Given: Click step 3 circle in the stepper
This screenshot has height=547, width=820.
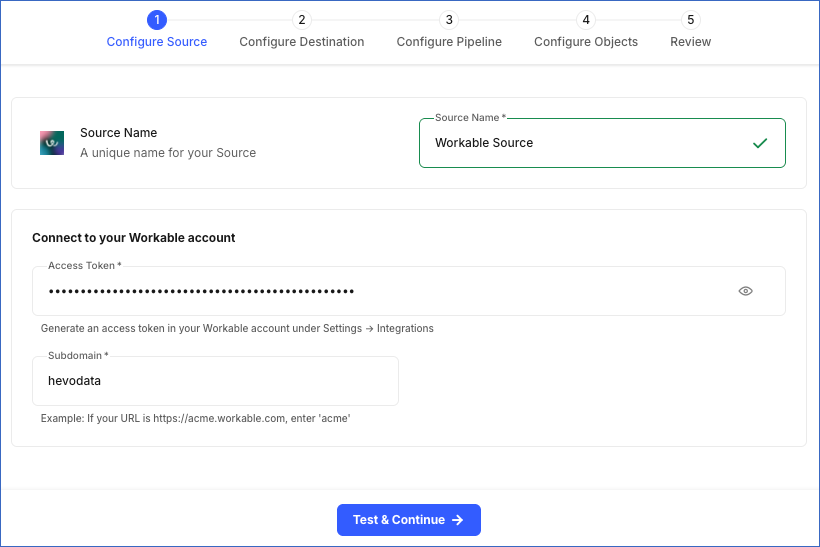Looking at the screenshot, I should pos(449,20).
